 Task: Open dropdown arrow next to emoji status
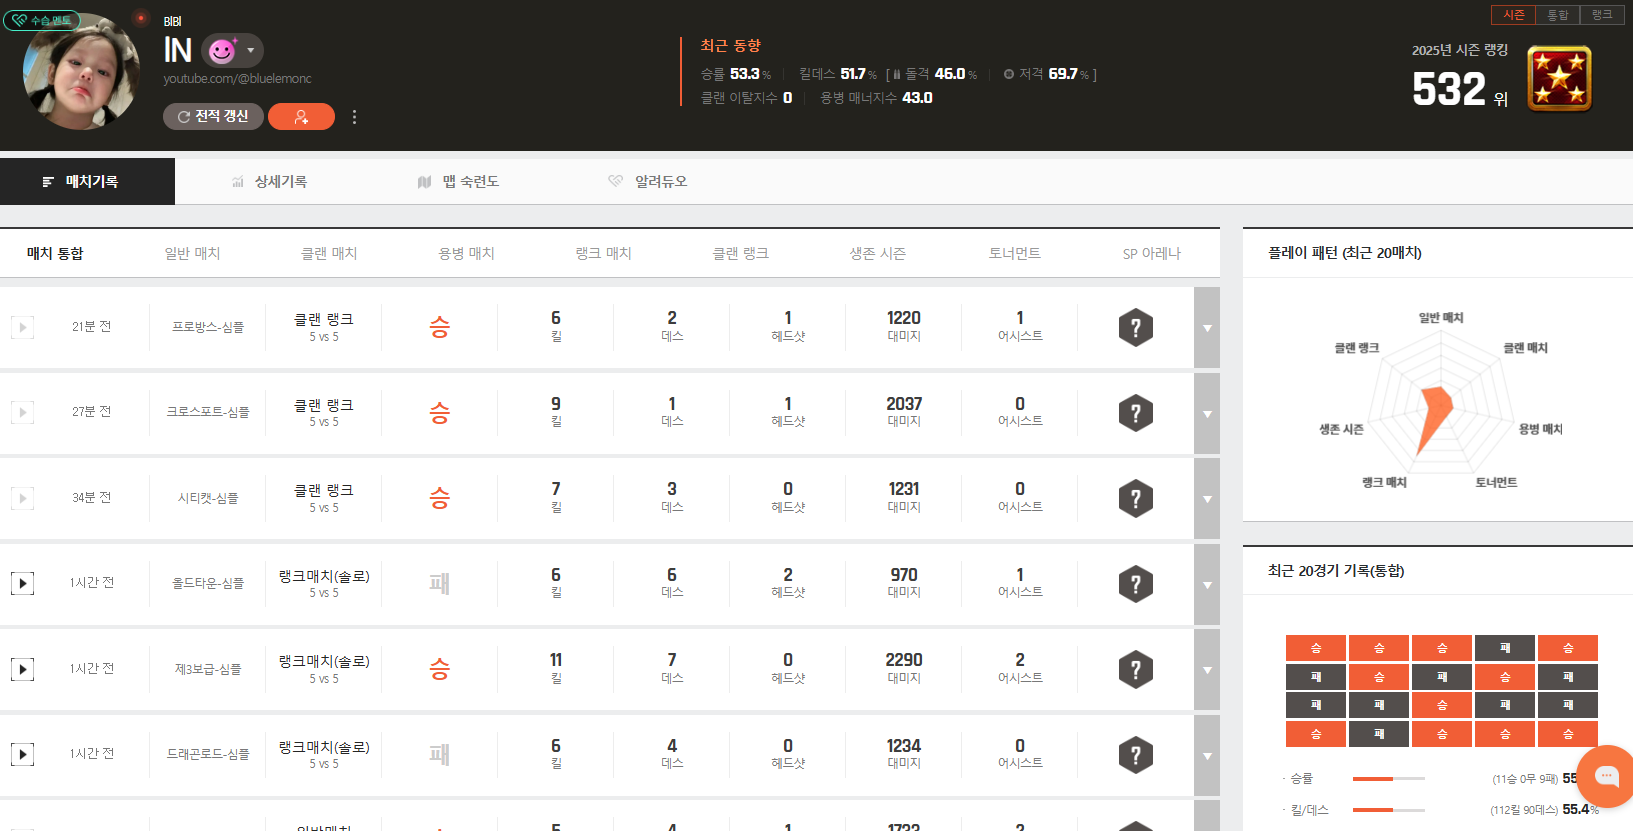(x=250, y=51)
